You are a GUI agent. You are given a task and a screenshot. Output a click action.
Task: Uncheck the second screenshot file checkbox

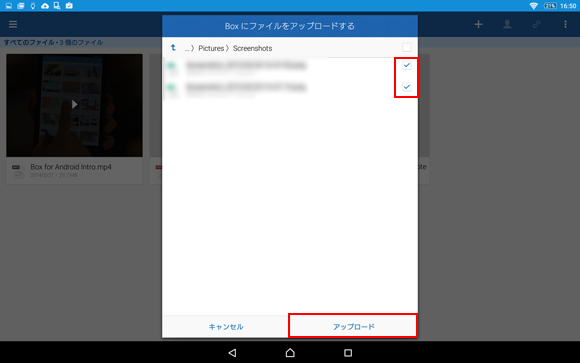click(x=407, y=87)
